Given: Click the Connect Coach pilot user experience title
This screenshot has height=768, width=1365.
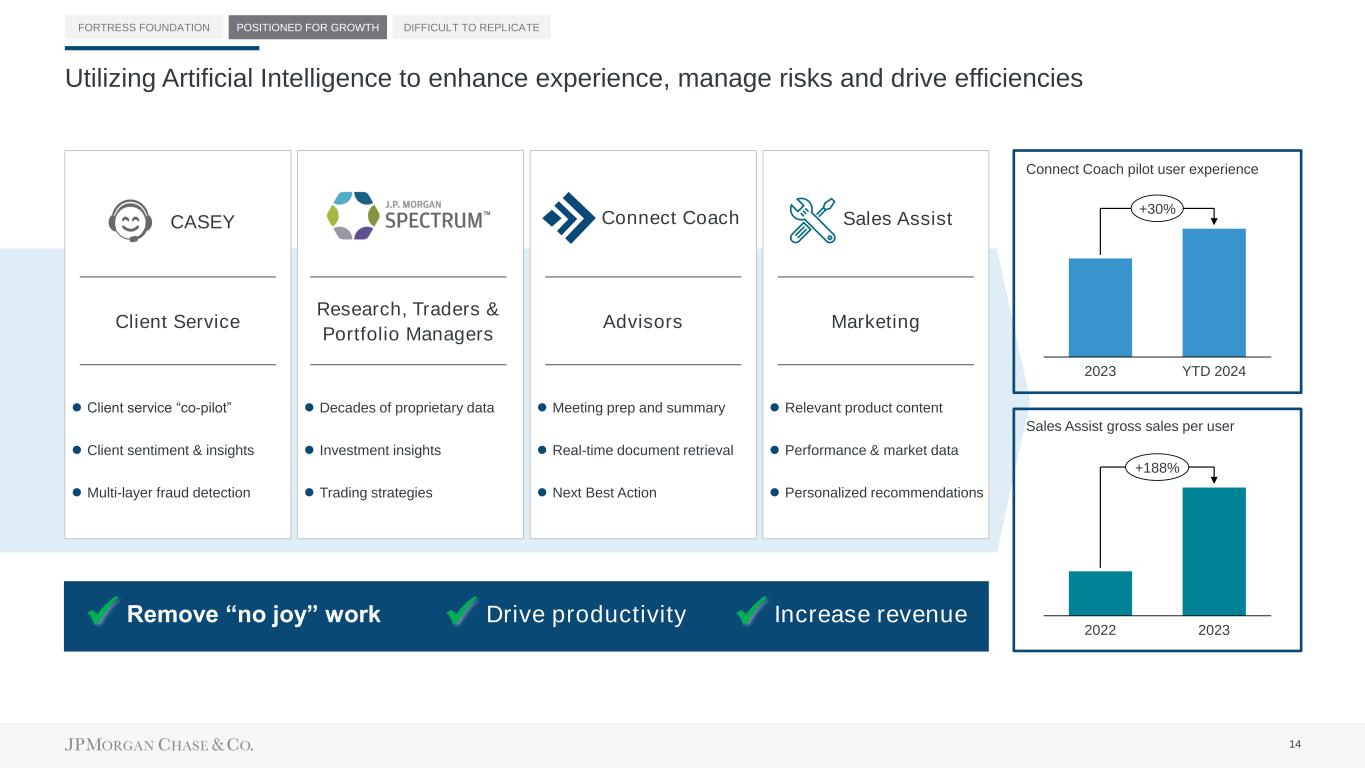Looking at the screenshot, I should pyautogui.click(x=1142, y=169).
